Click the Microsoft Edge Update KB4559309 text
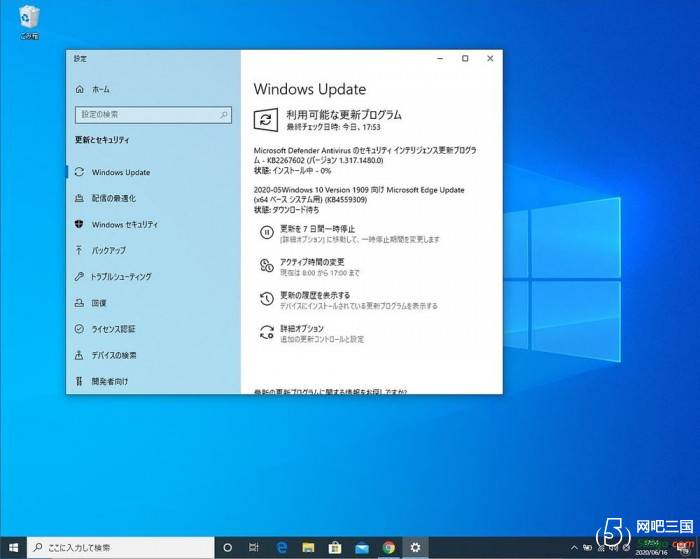 [x=359, y=195]
